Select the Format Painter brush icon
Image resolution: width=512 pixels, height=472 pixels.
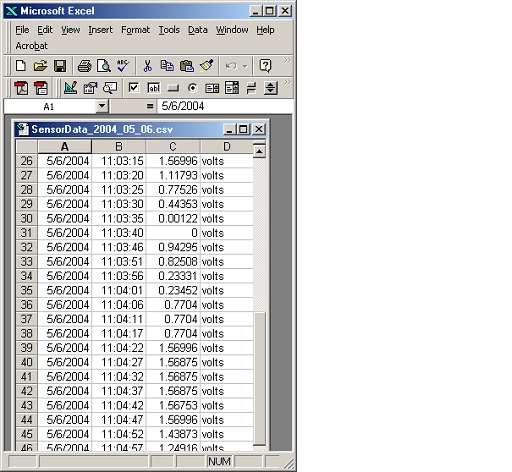(x=206, y=66)
